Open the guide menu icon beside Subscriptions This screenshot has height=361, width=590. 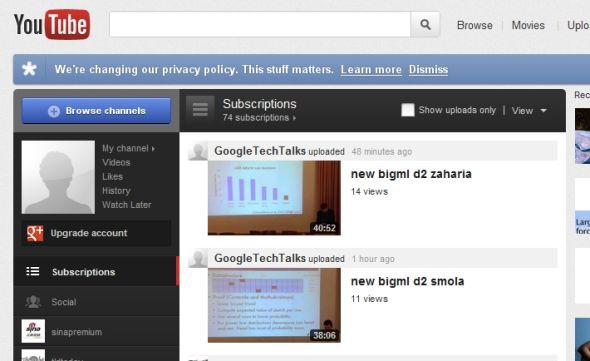pyautogui.click(x=200, y=110)
